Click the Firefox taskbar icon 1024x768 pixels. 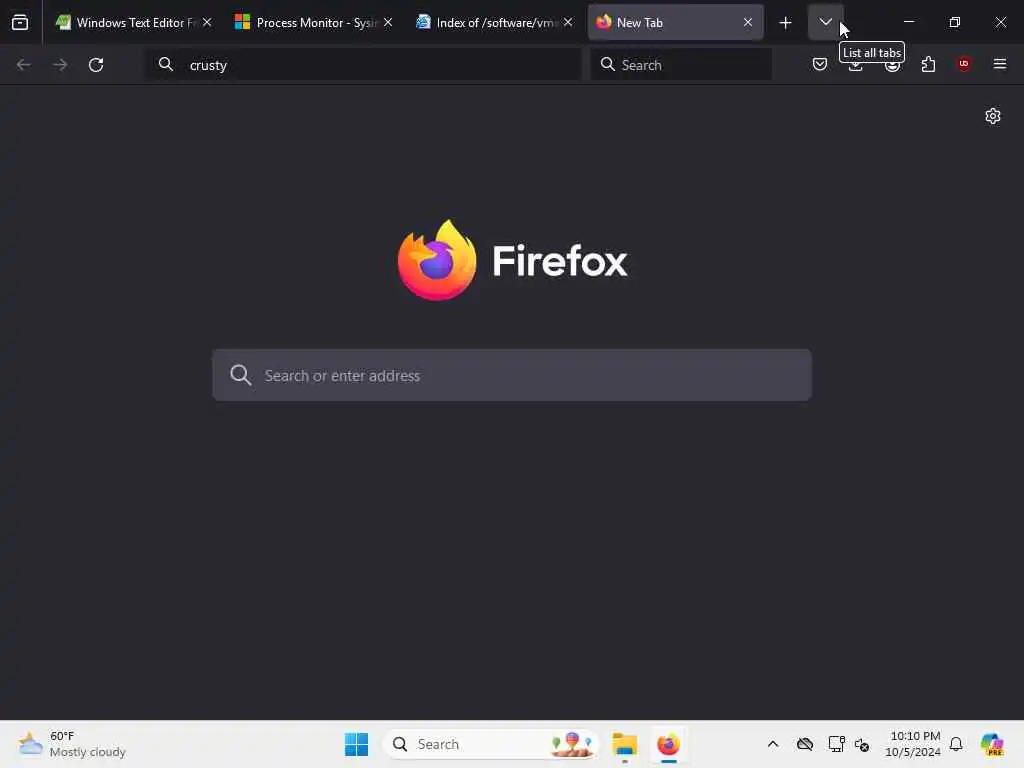tap(668, 744)
